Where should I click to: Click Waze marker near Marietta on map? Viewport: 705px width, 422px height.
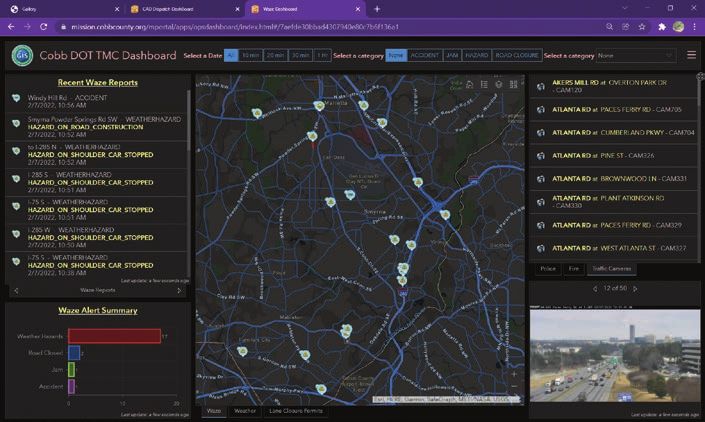pyautogui.click(x=319, y=106)
